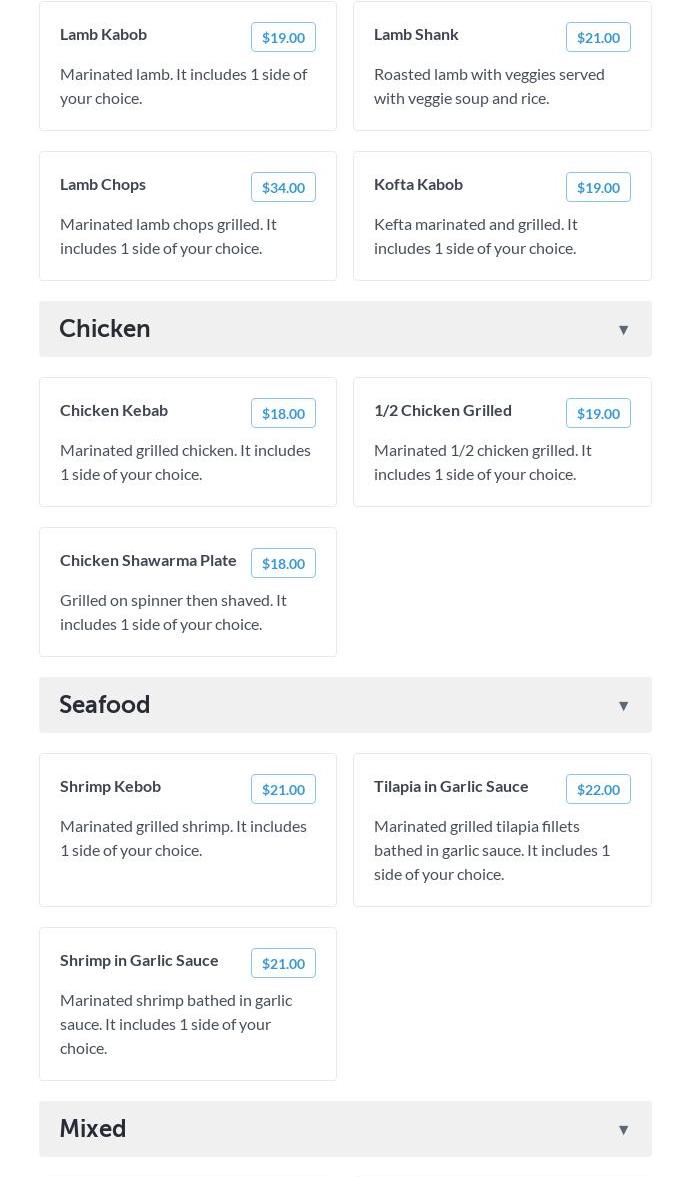This screenshot has width=690, height=1177.
Task: Select the Chicken Shawarma Plate title
Action: coord(148,561)
